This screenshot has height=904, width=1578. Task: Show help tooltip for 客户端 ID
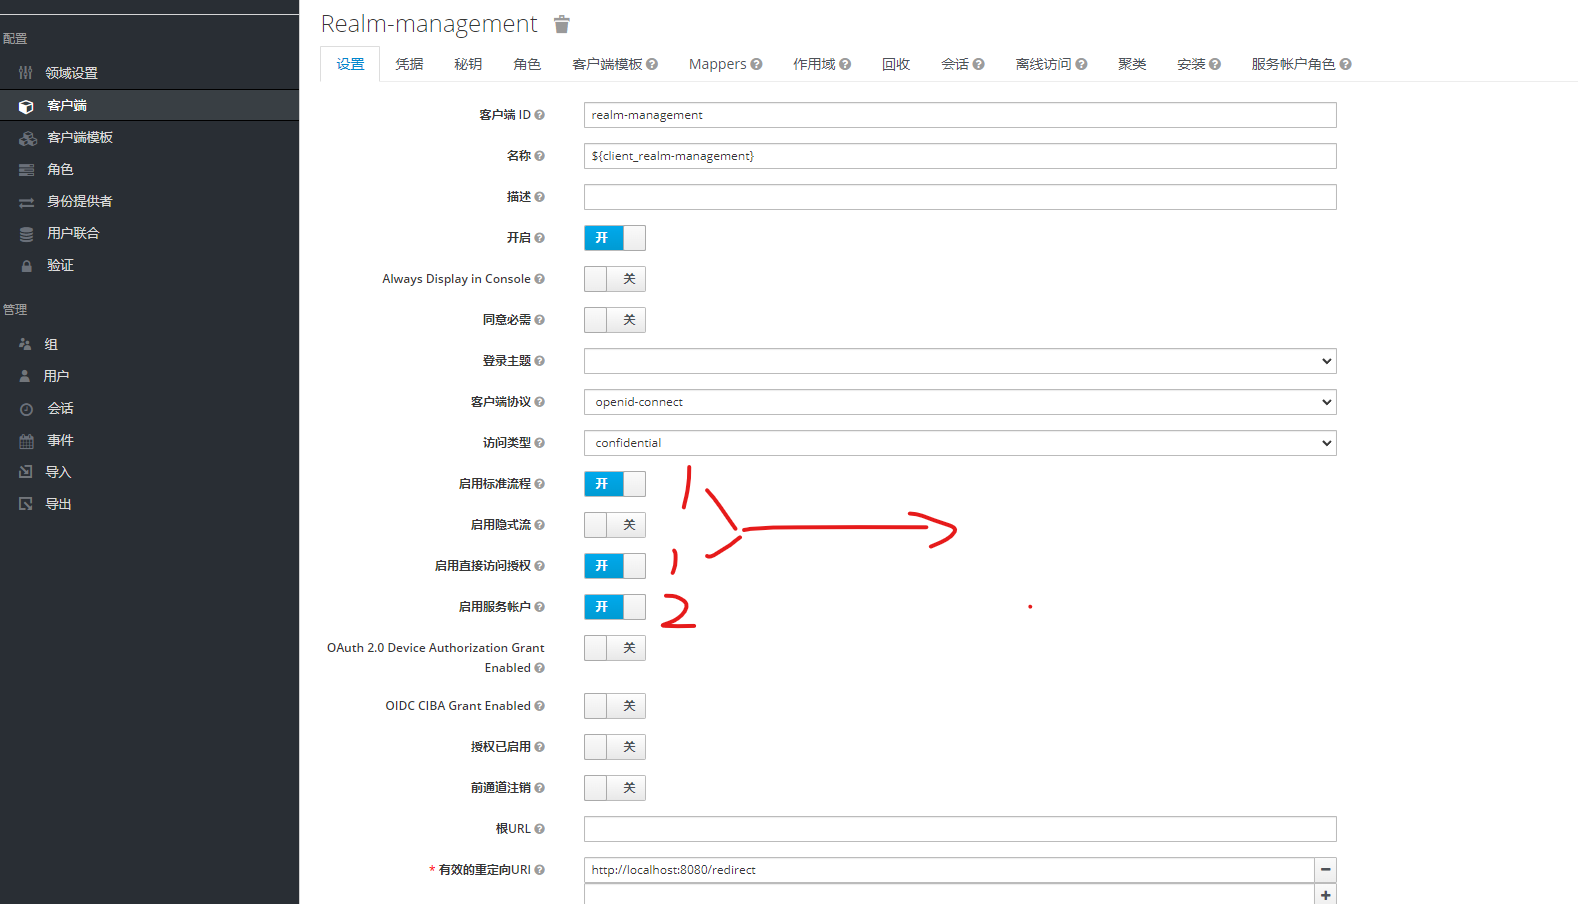coord(539,115)
